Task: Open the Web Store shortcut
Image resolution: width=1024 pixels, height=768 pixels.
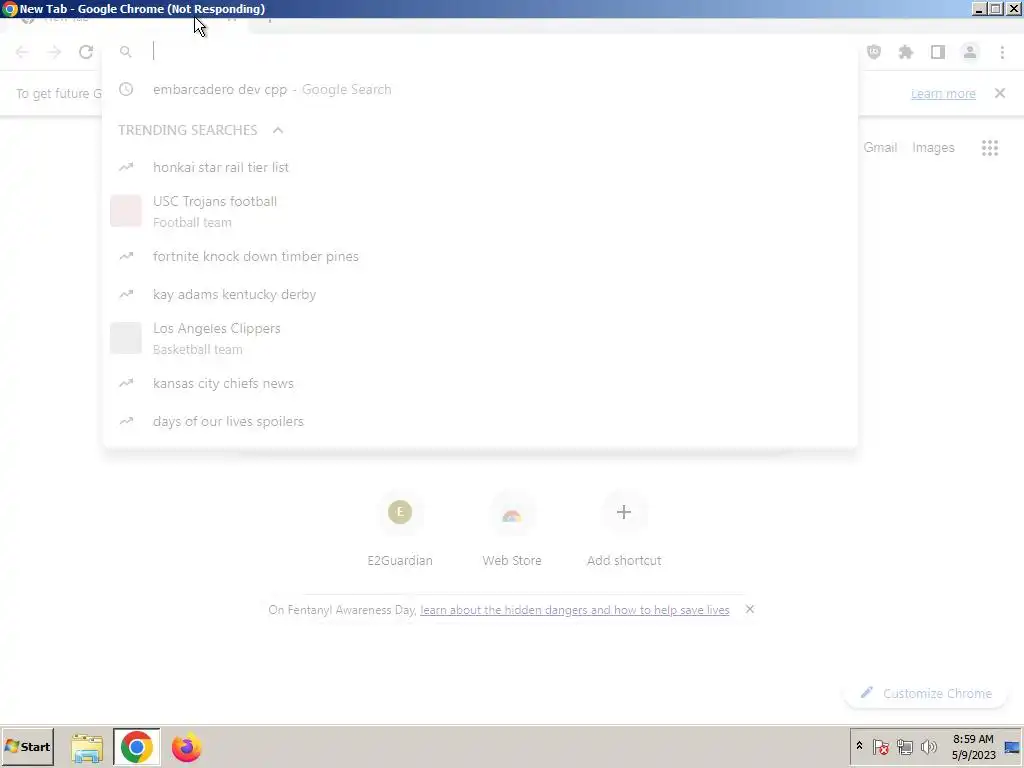Action: [x=512, y=529]
